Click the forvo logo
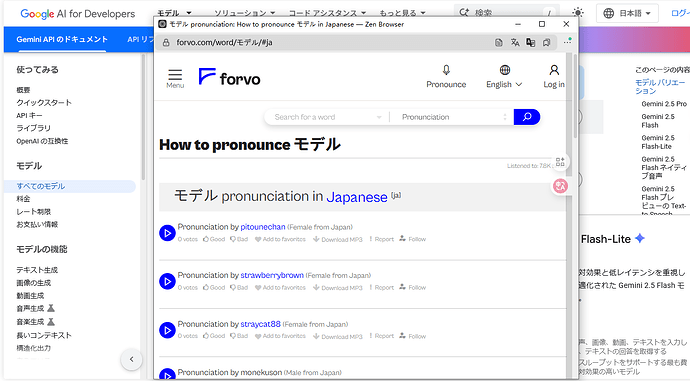The height and width of the screenshot is (381, 690). [x=229, y=77]
